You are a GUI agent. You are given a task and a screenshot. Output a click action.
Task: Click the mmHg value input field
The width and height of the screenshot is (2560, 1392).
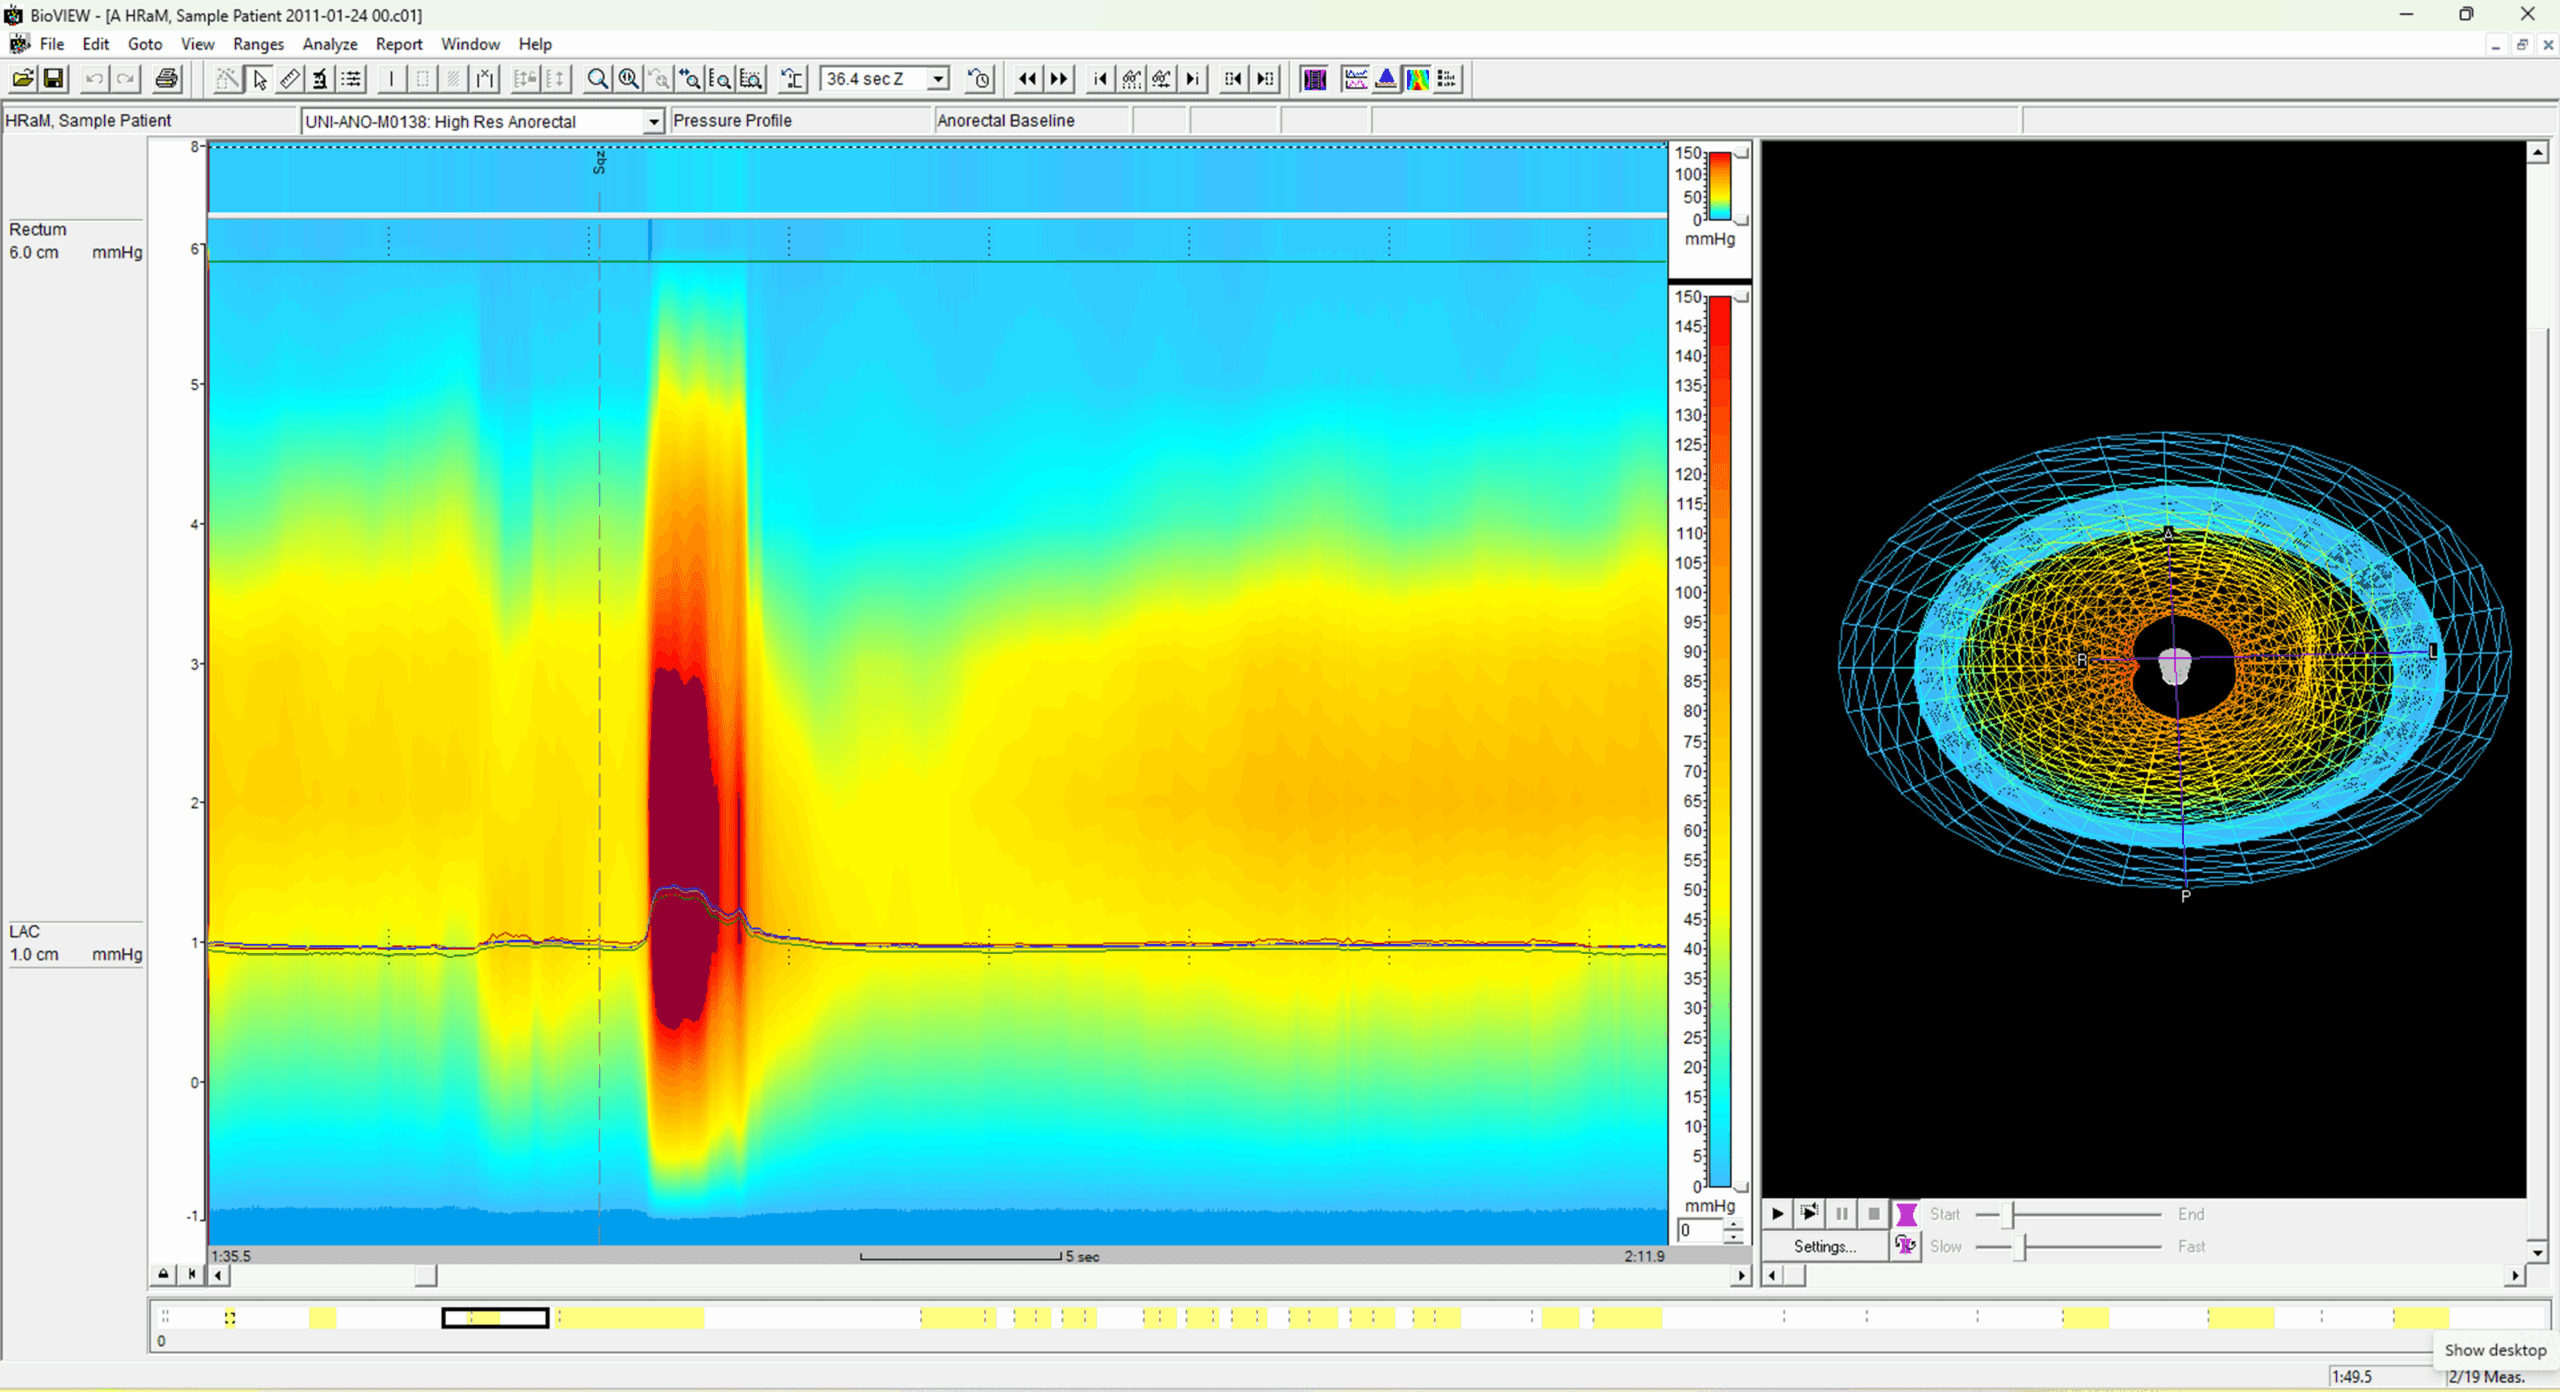[1699, 1231]
